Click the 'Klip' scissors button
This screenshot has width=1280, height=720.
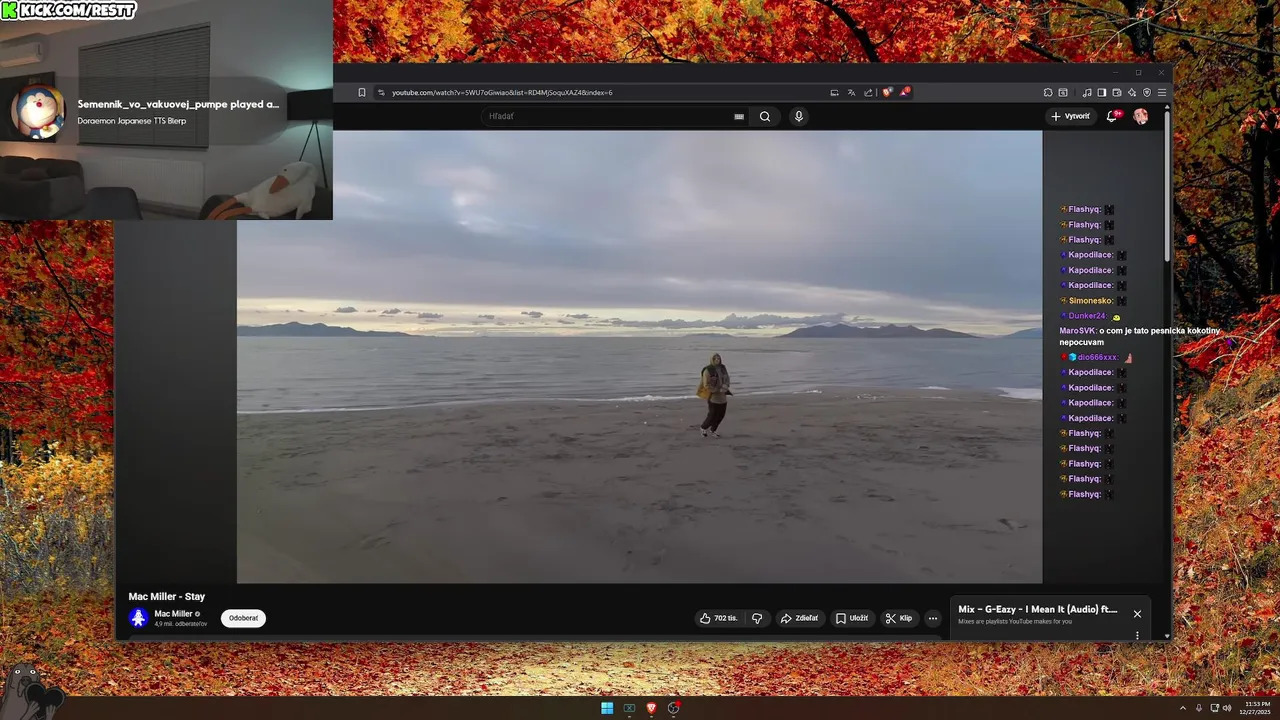coord(899,618)
